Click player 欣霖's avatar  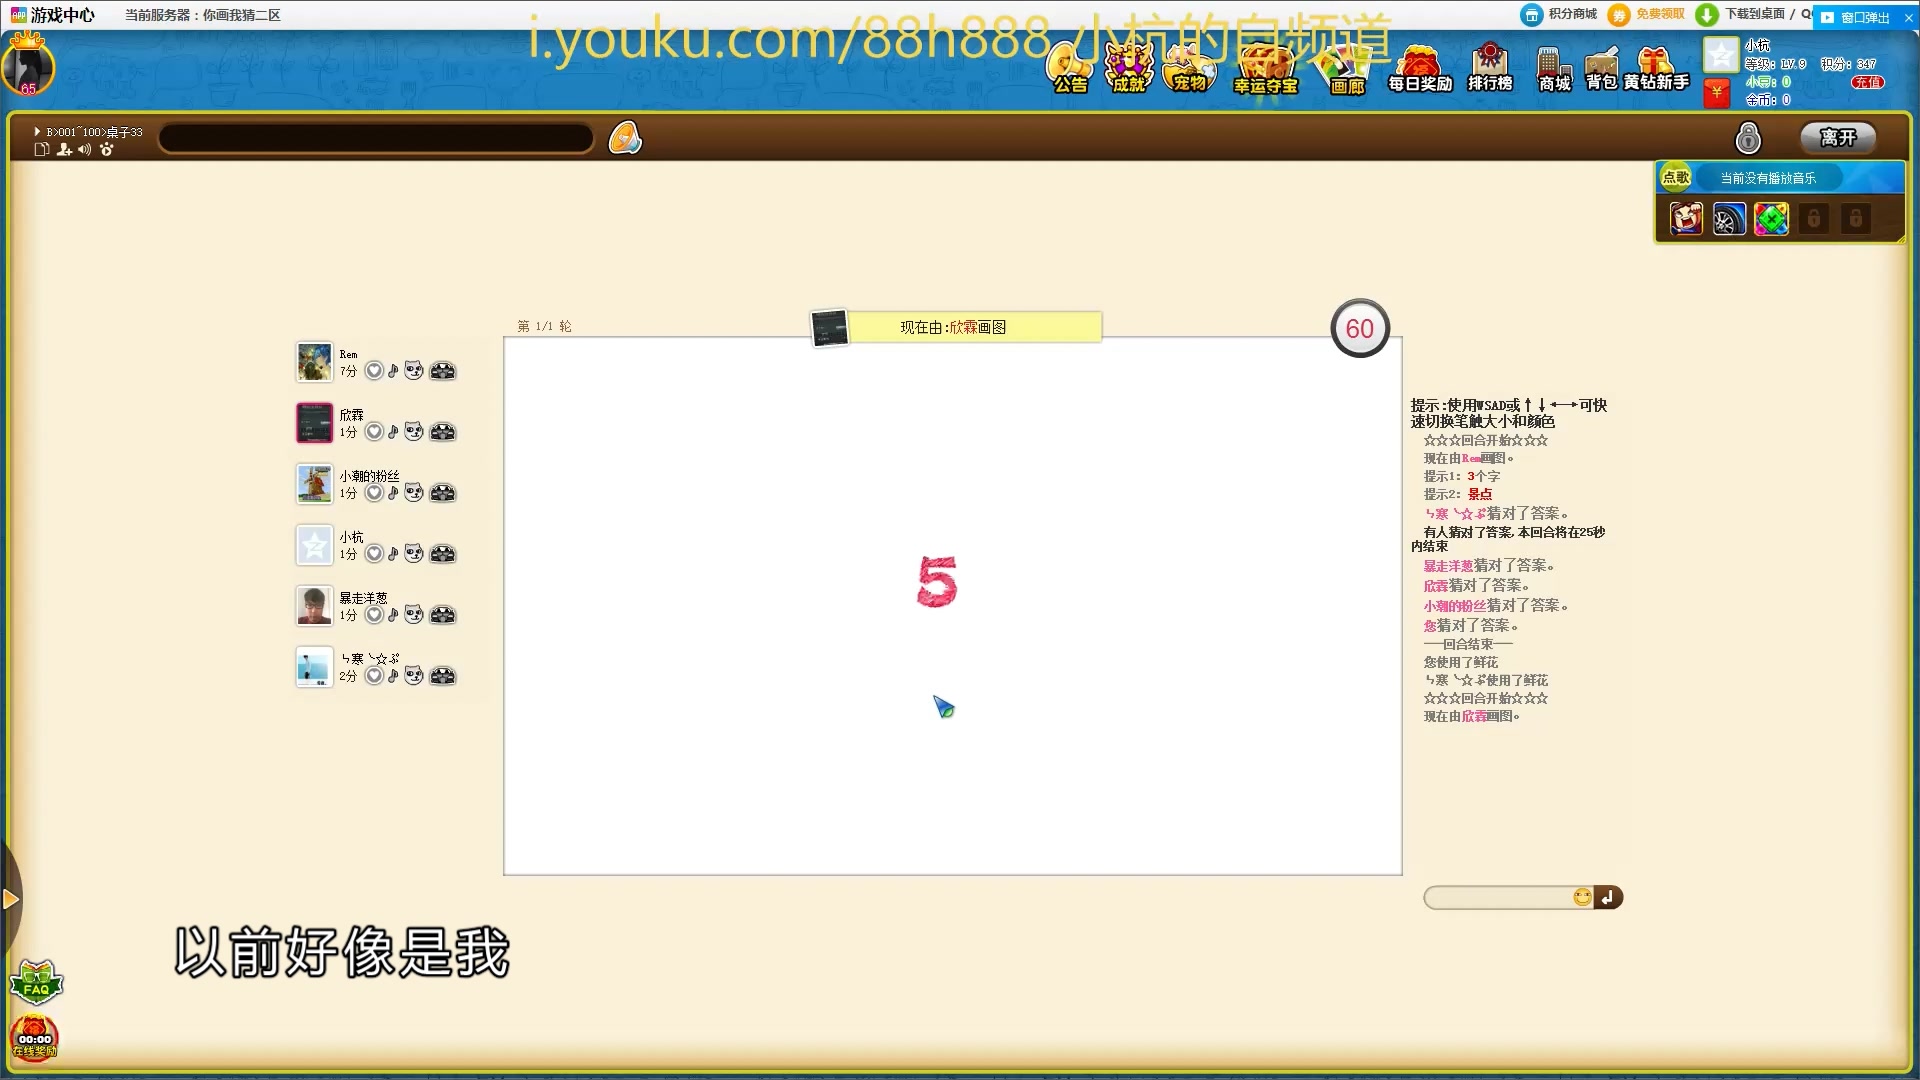[314, 423]
